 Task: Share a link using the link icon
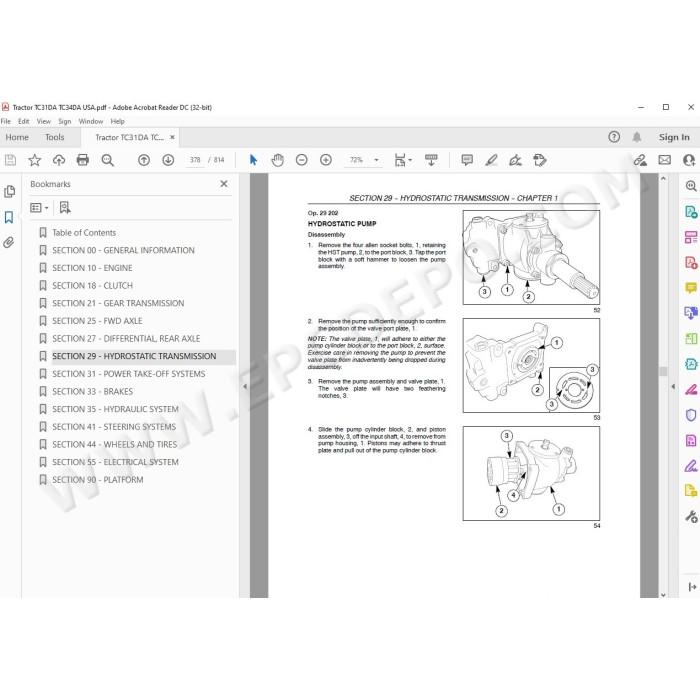(x=640, y=160)
